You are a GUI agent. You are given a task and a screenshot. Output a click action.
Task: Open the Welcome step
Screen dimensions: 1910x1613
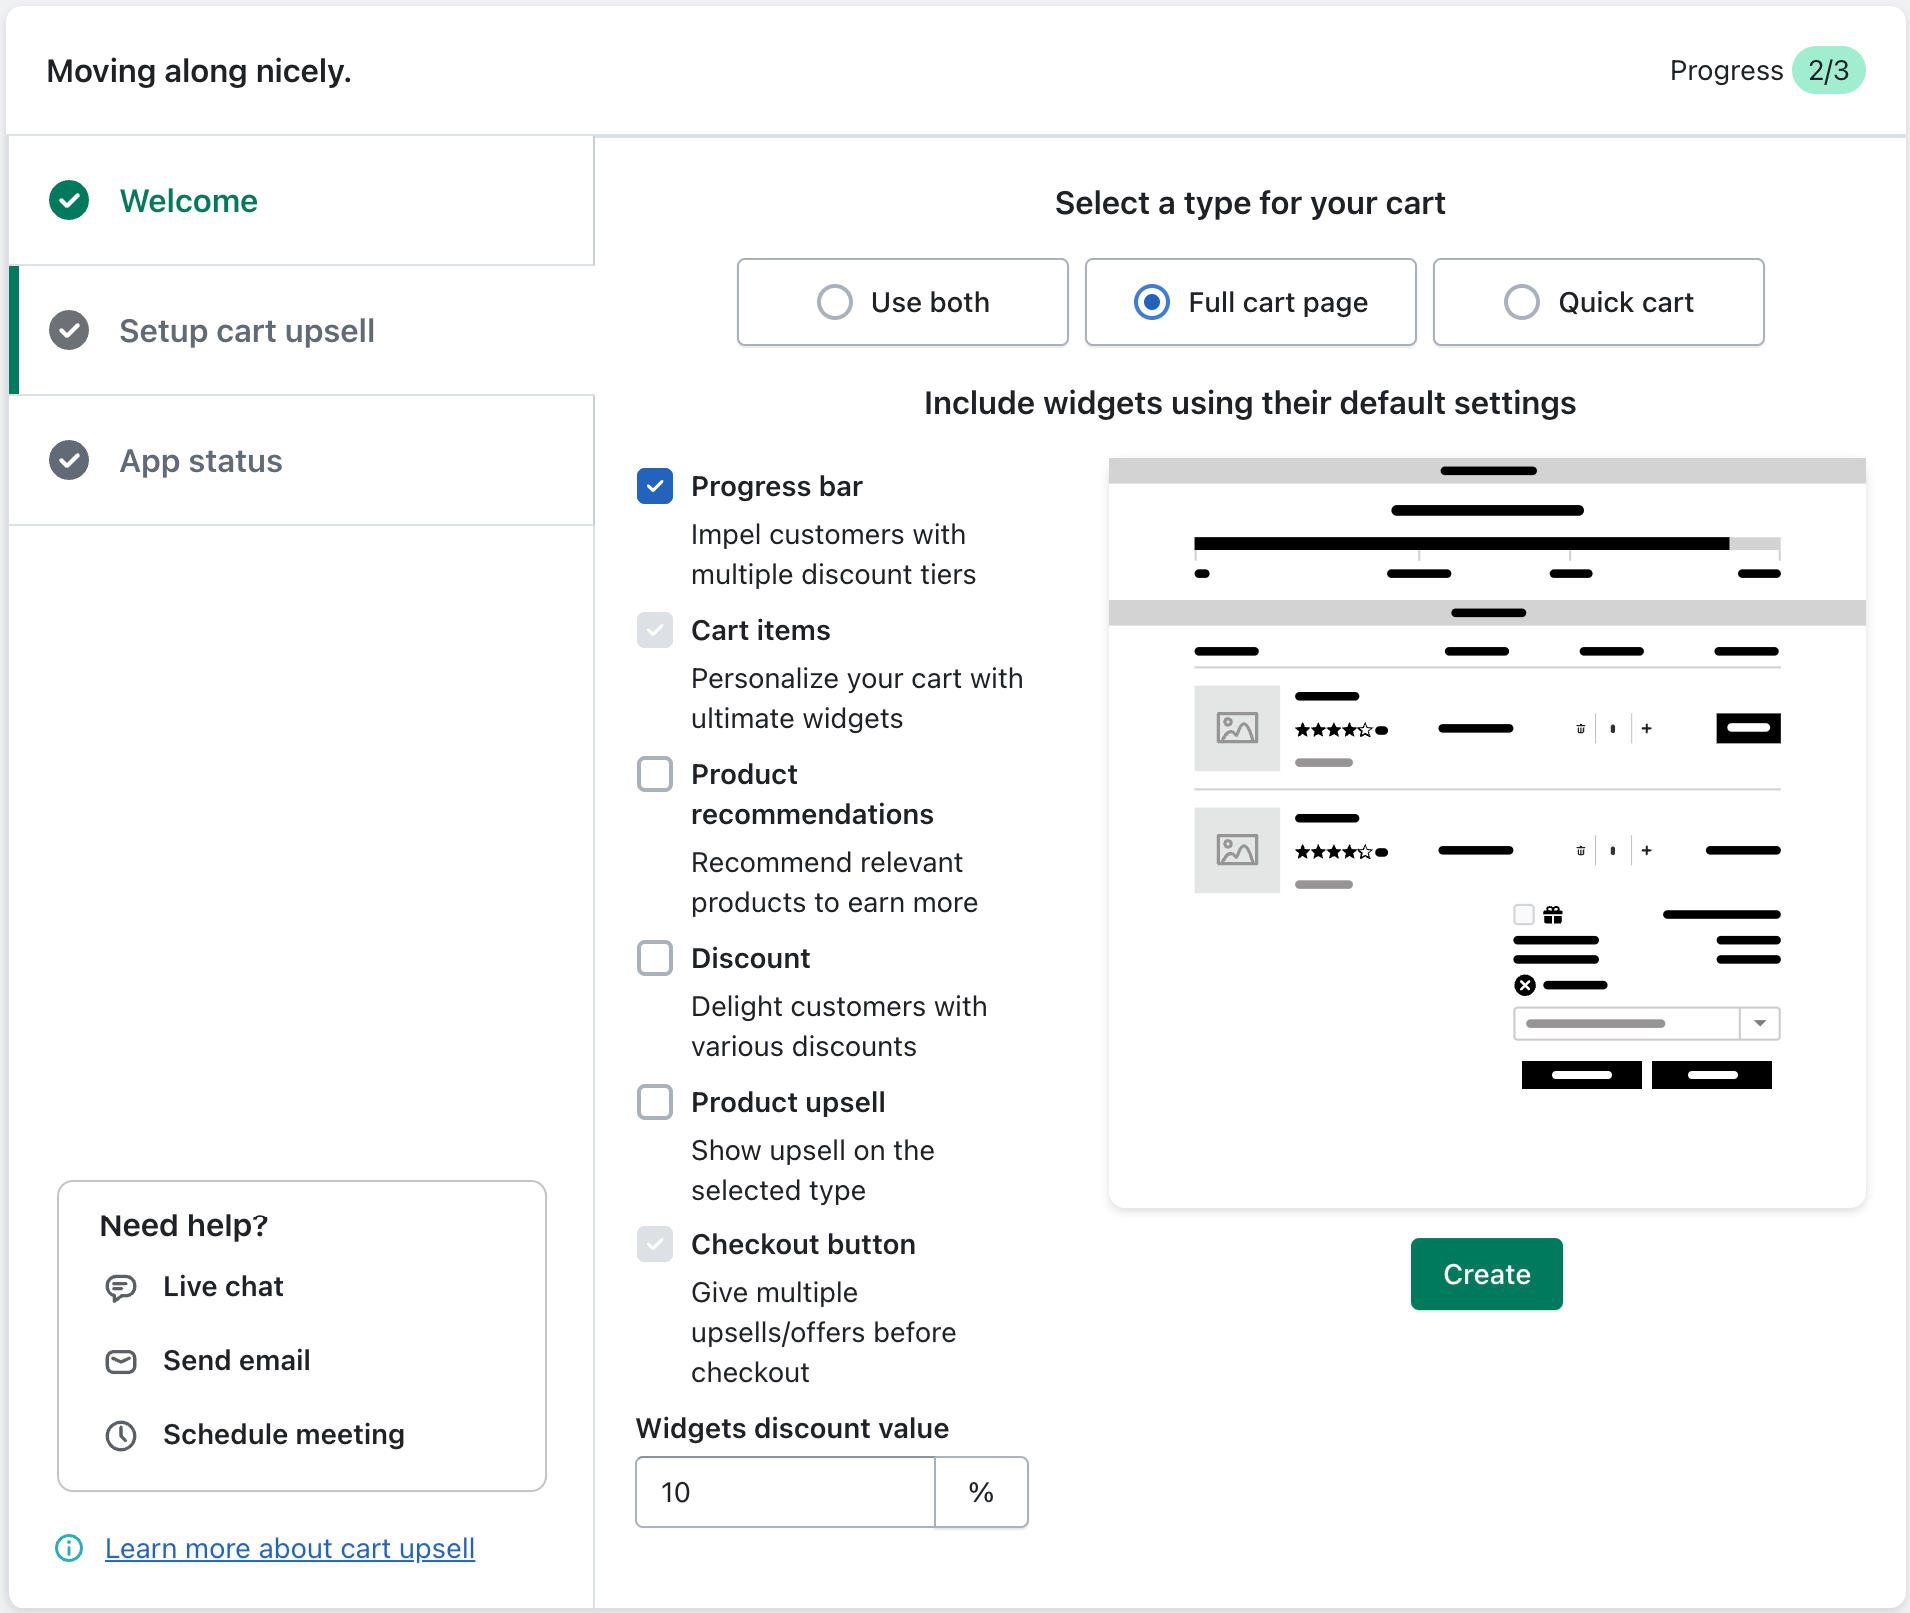[x=302, y=200]
